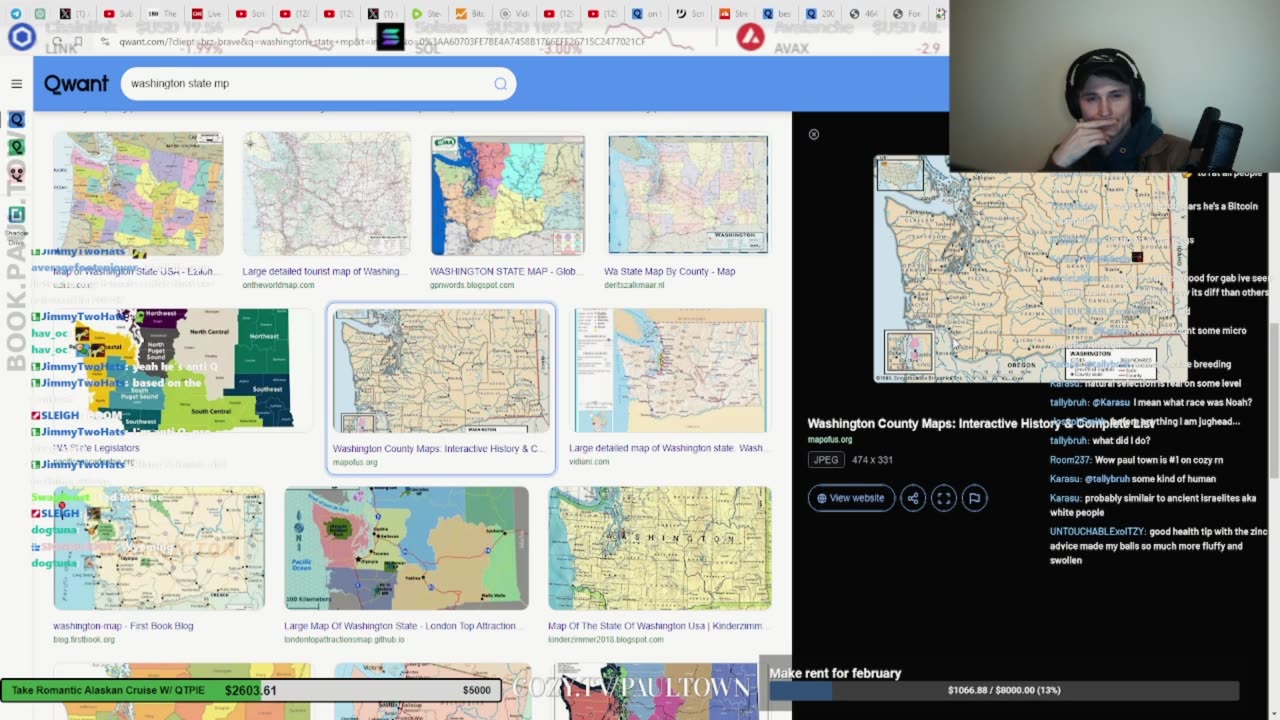Share the previewed Washington map image
Image resolution: width=1280 pixels, height=720 pixels.
click(913, 498)
